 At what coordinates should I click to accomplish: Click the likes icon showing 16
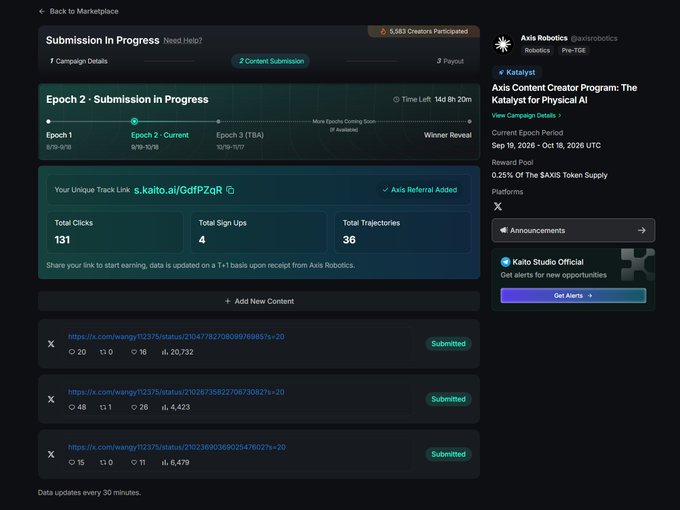coord(134,352)
